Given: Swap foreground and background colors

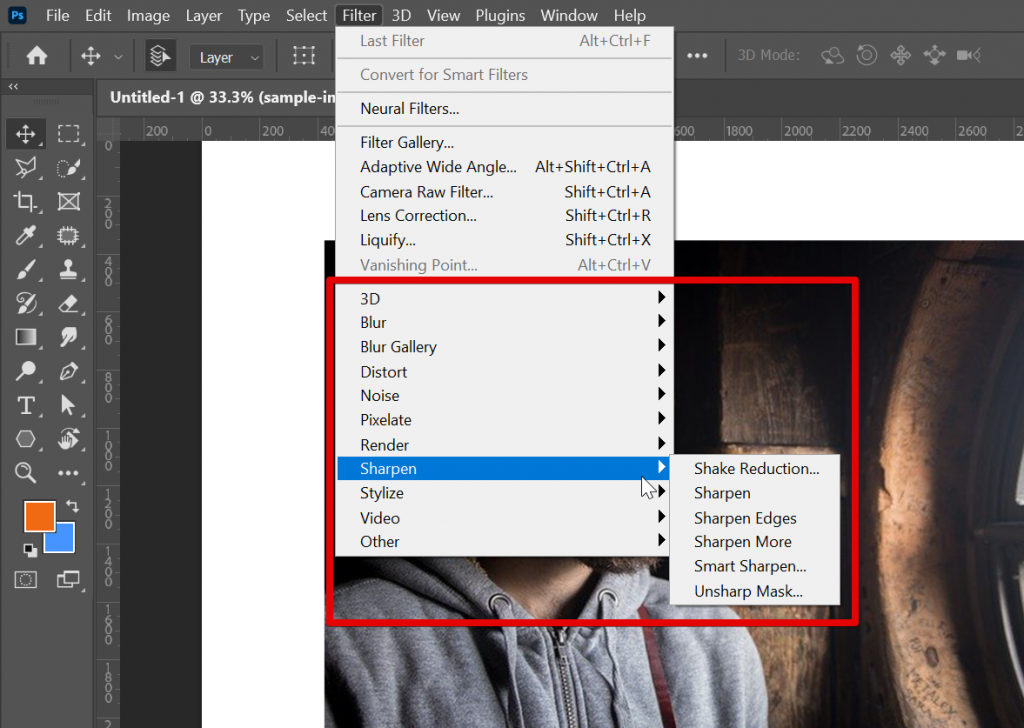Looking at the screenshot, I should point(72,508).
